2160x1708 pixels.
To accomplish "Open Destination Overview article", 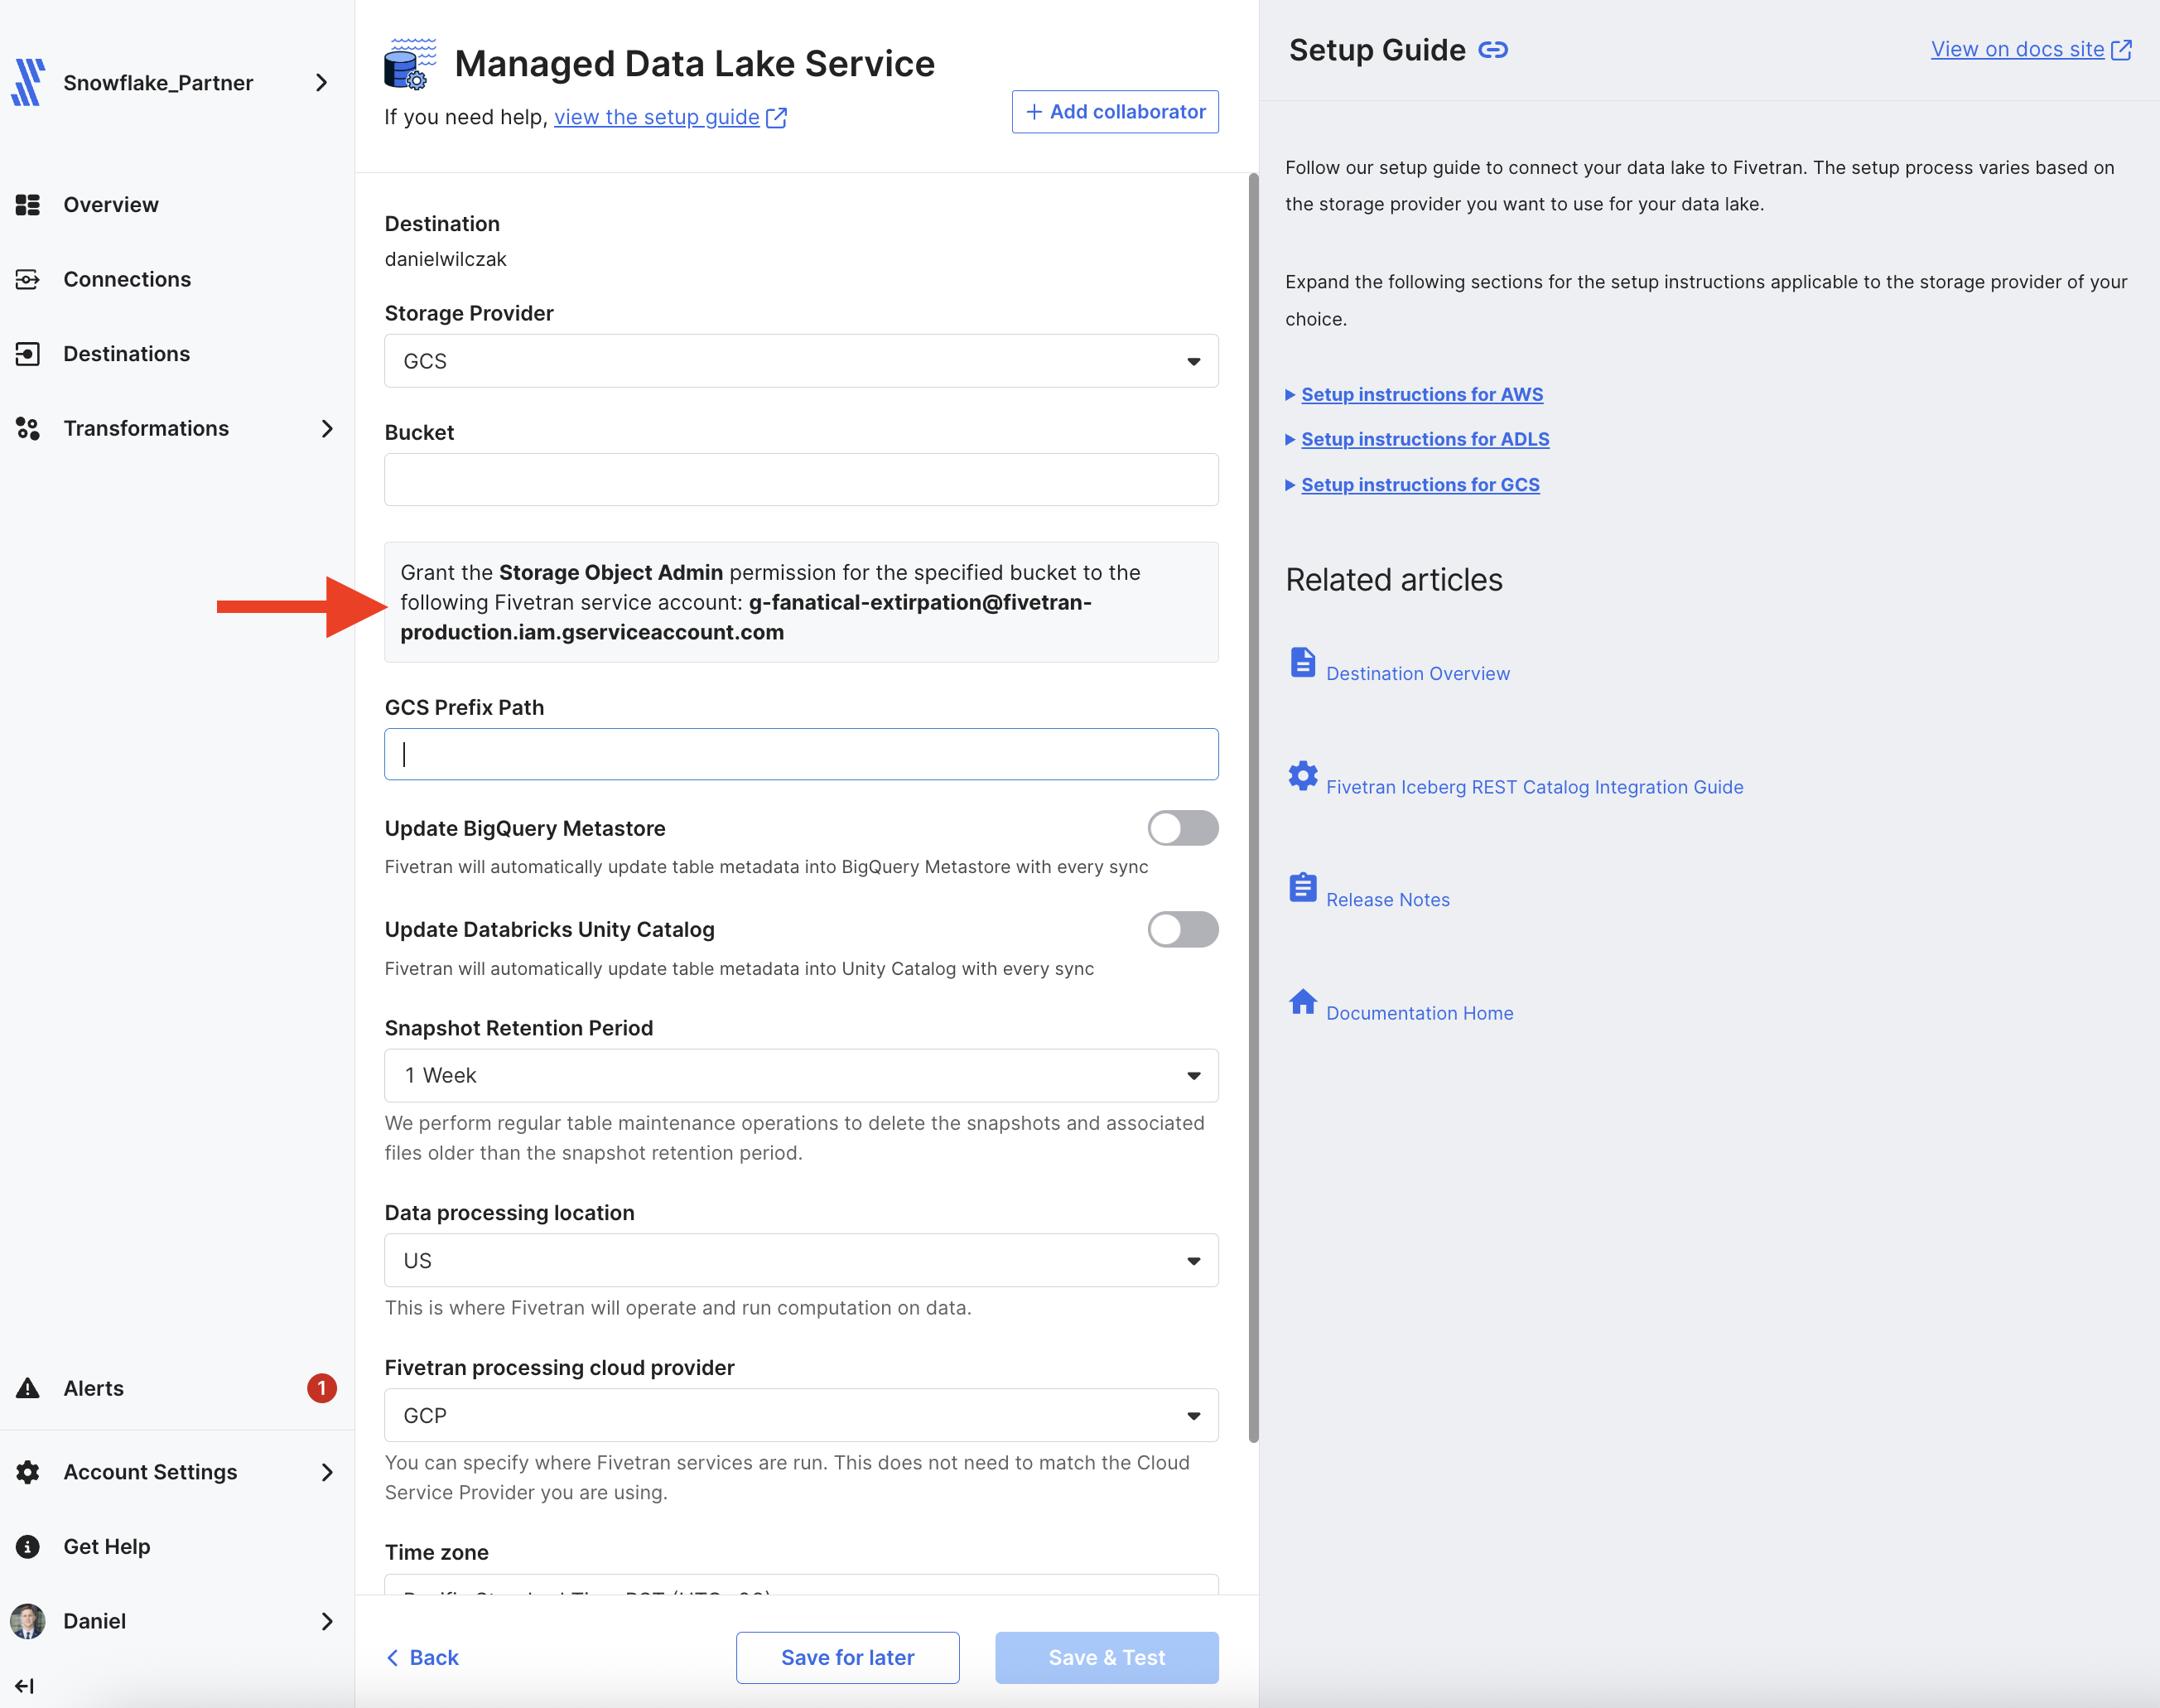I will coord(1417,674).
